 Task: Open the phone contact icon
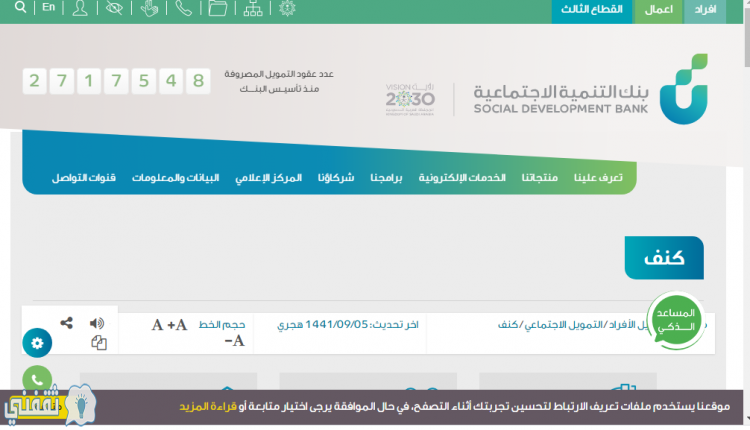(x=183, y=8)
